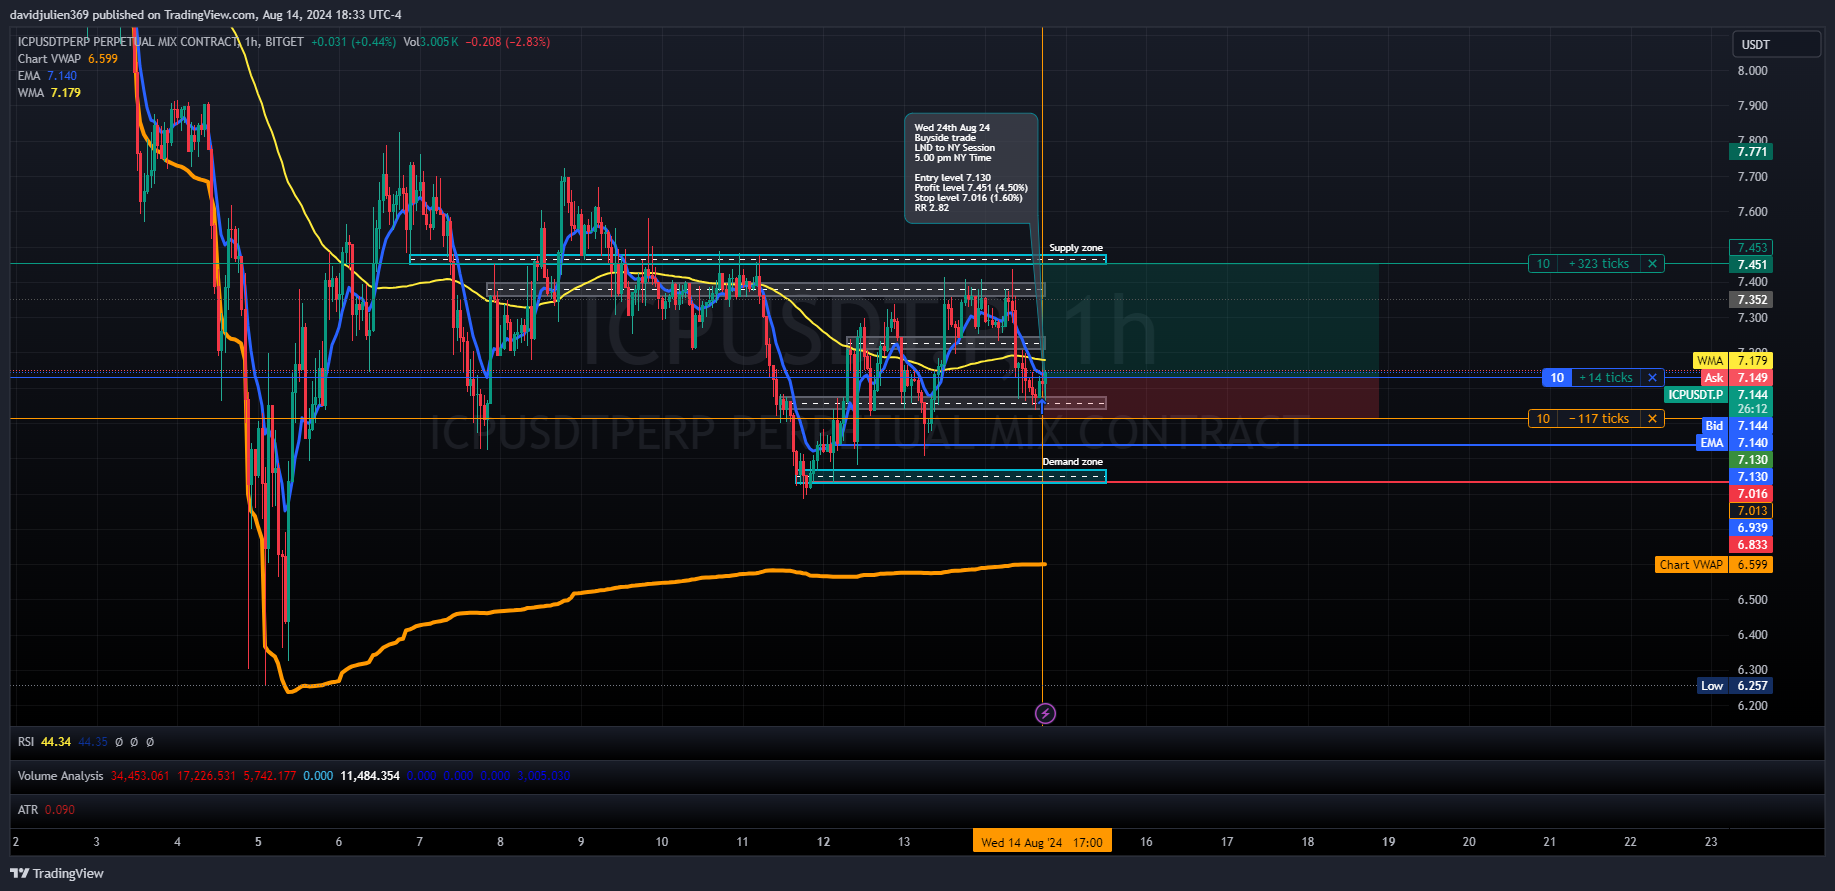Screen dimensions: 1835x891
Task: Click the 7.451 profit level price tag
Action: click(1751, 265)
